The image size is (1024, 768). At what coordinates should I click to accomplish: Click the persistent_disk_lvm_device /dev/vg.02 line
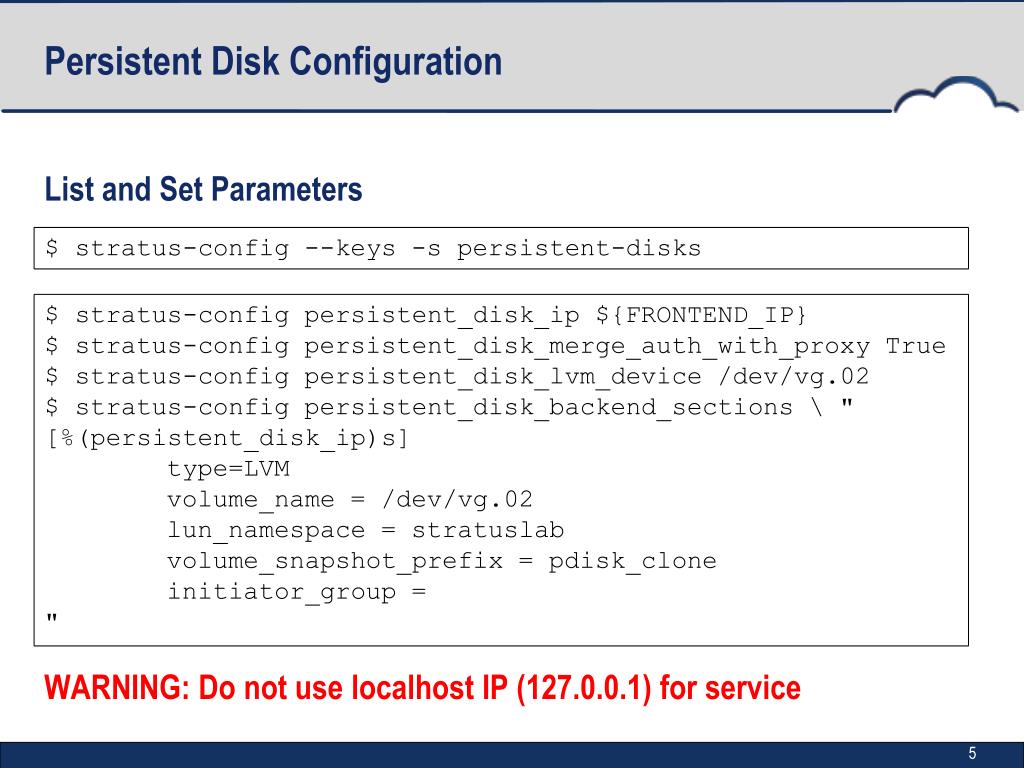click(x=457, y=377)
